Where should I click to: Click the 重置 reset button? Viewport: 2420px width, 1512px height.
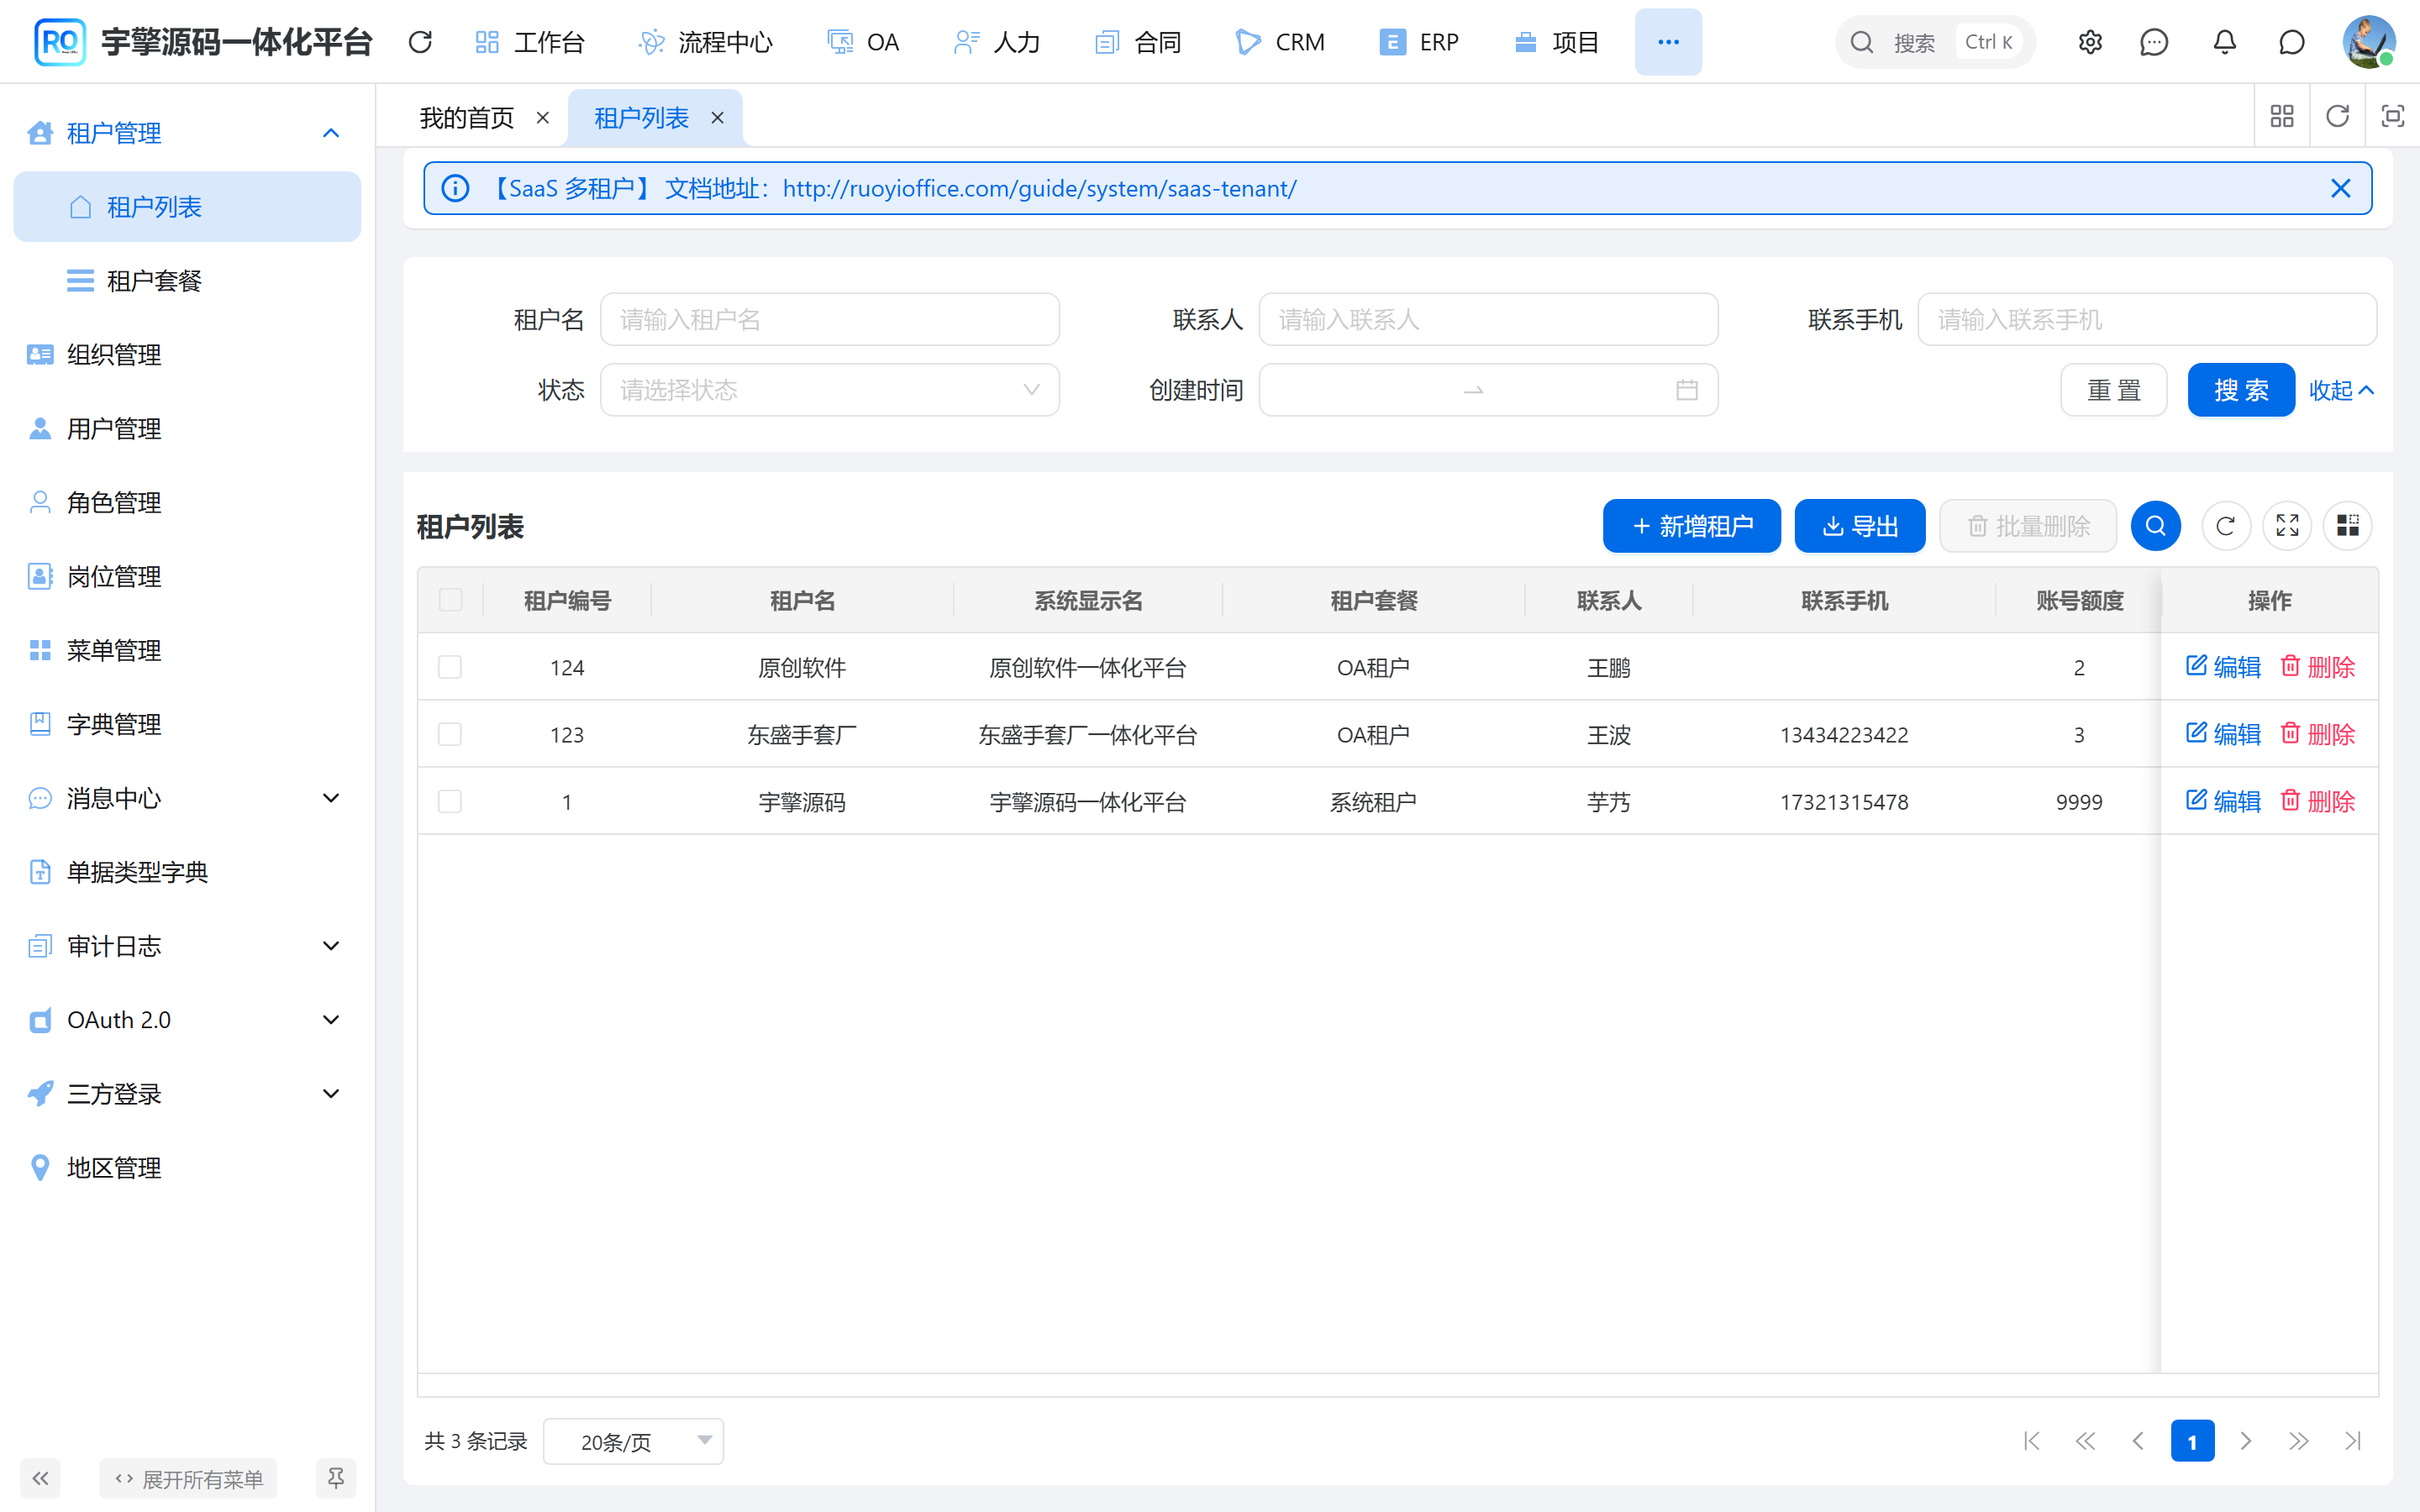(x=2114, y=390)
